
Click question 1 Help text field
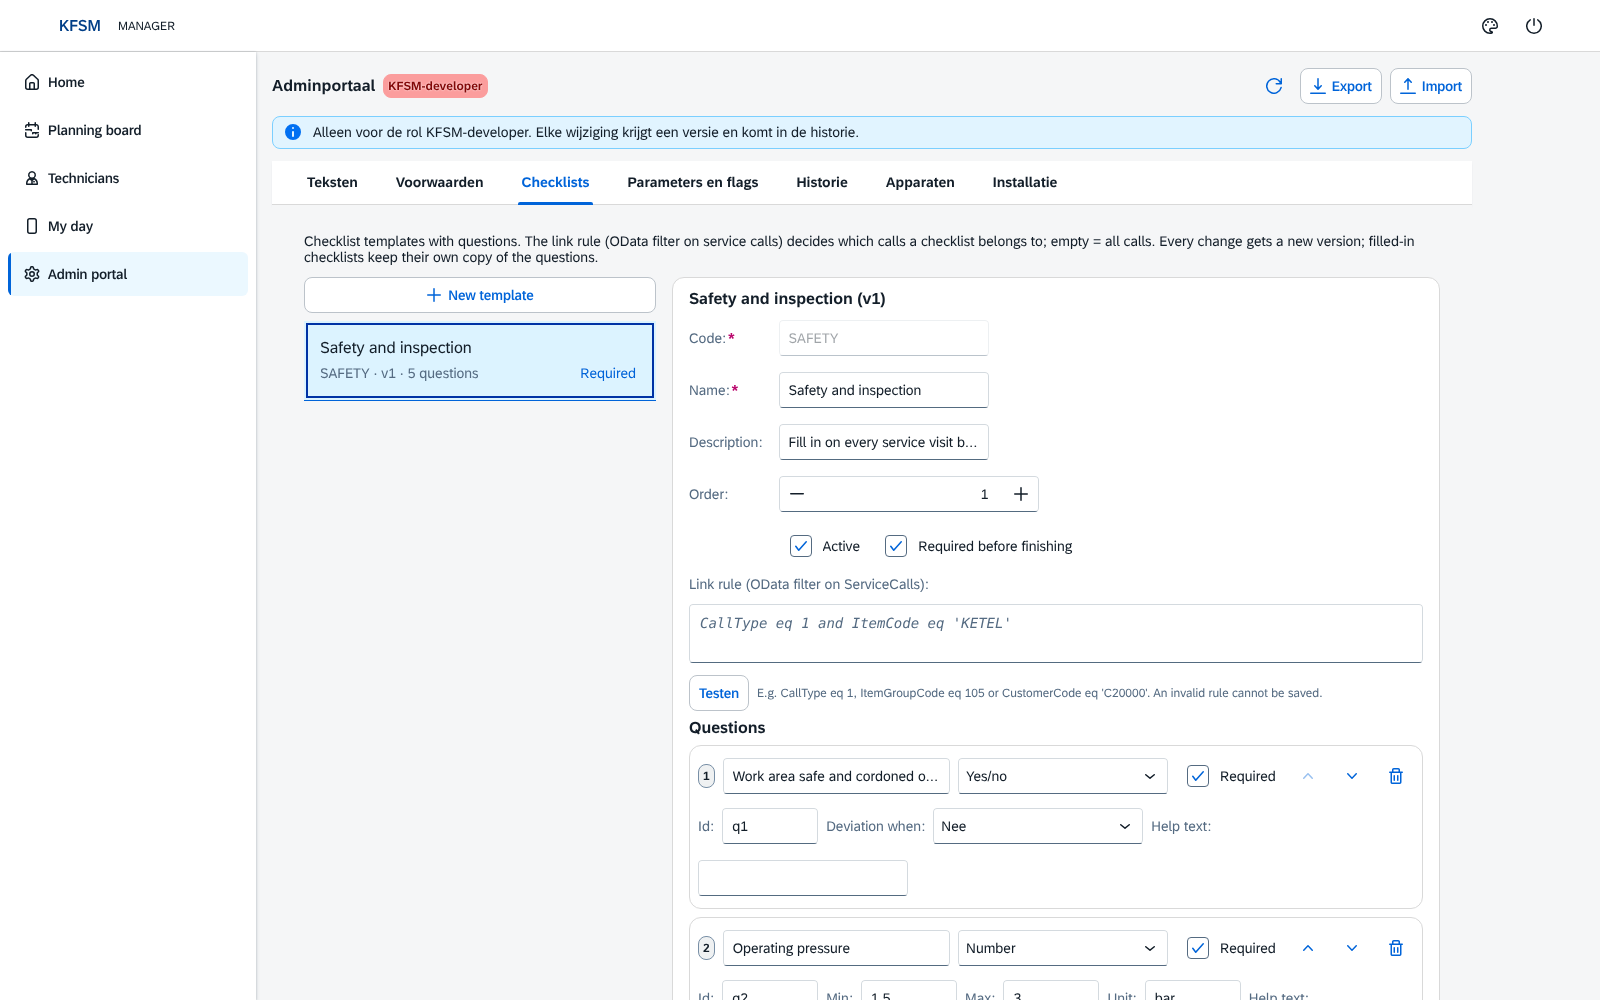click(803, 878)
